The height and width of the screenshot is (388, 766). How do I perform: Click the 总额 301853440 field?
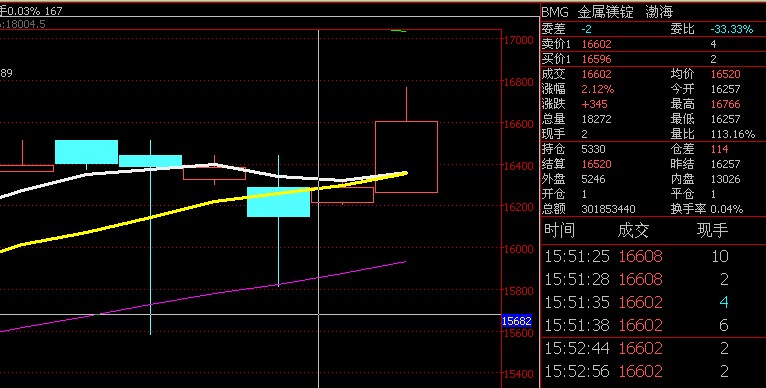[589, 209]
